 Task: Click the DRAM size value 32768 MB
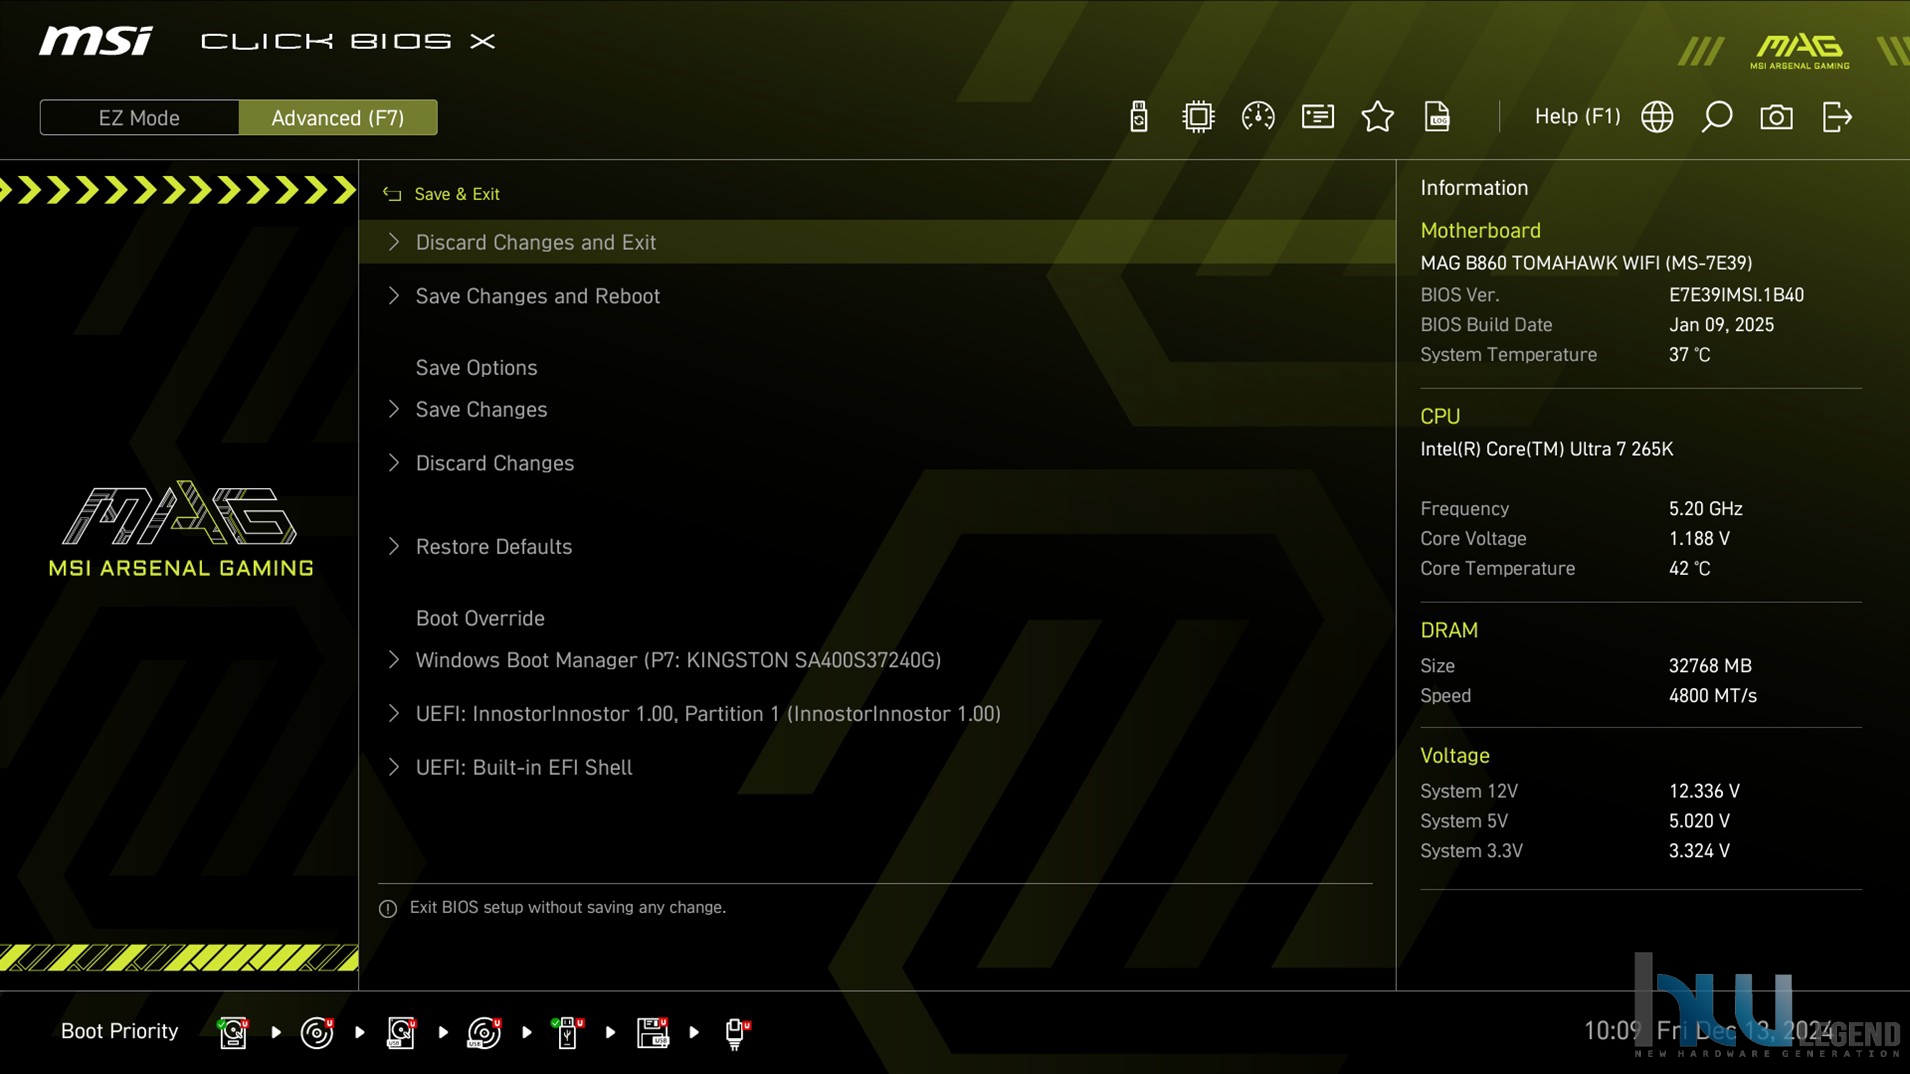1710,666
